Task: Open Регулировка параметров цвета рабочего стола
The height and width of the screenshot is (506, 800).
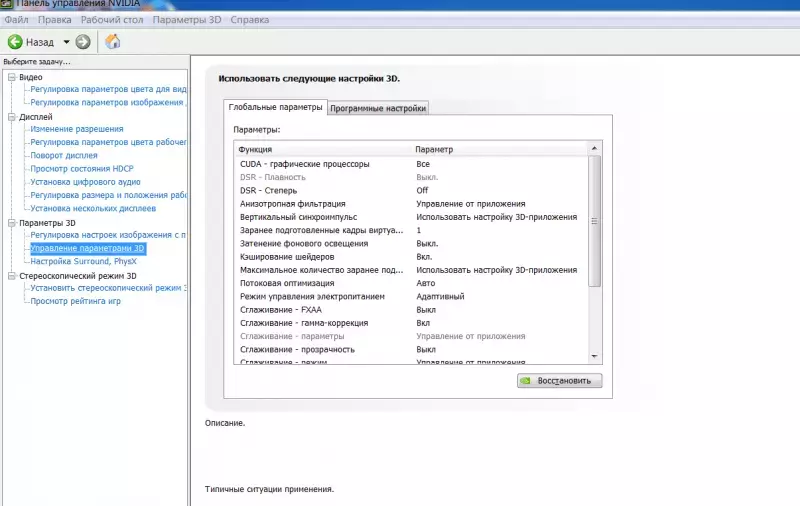Action: tap(108, 142)
